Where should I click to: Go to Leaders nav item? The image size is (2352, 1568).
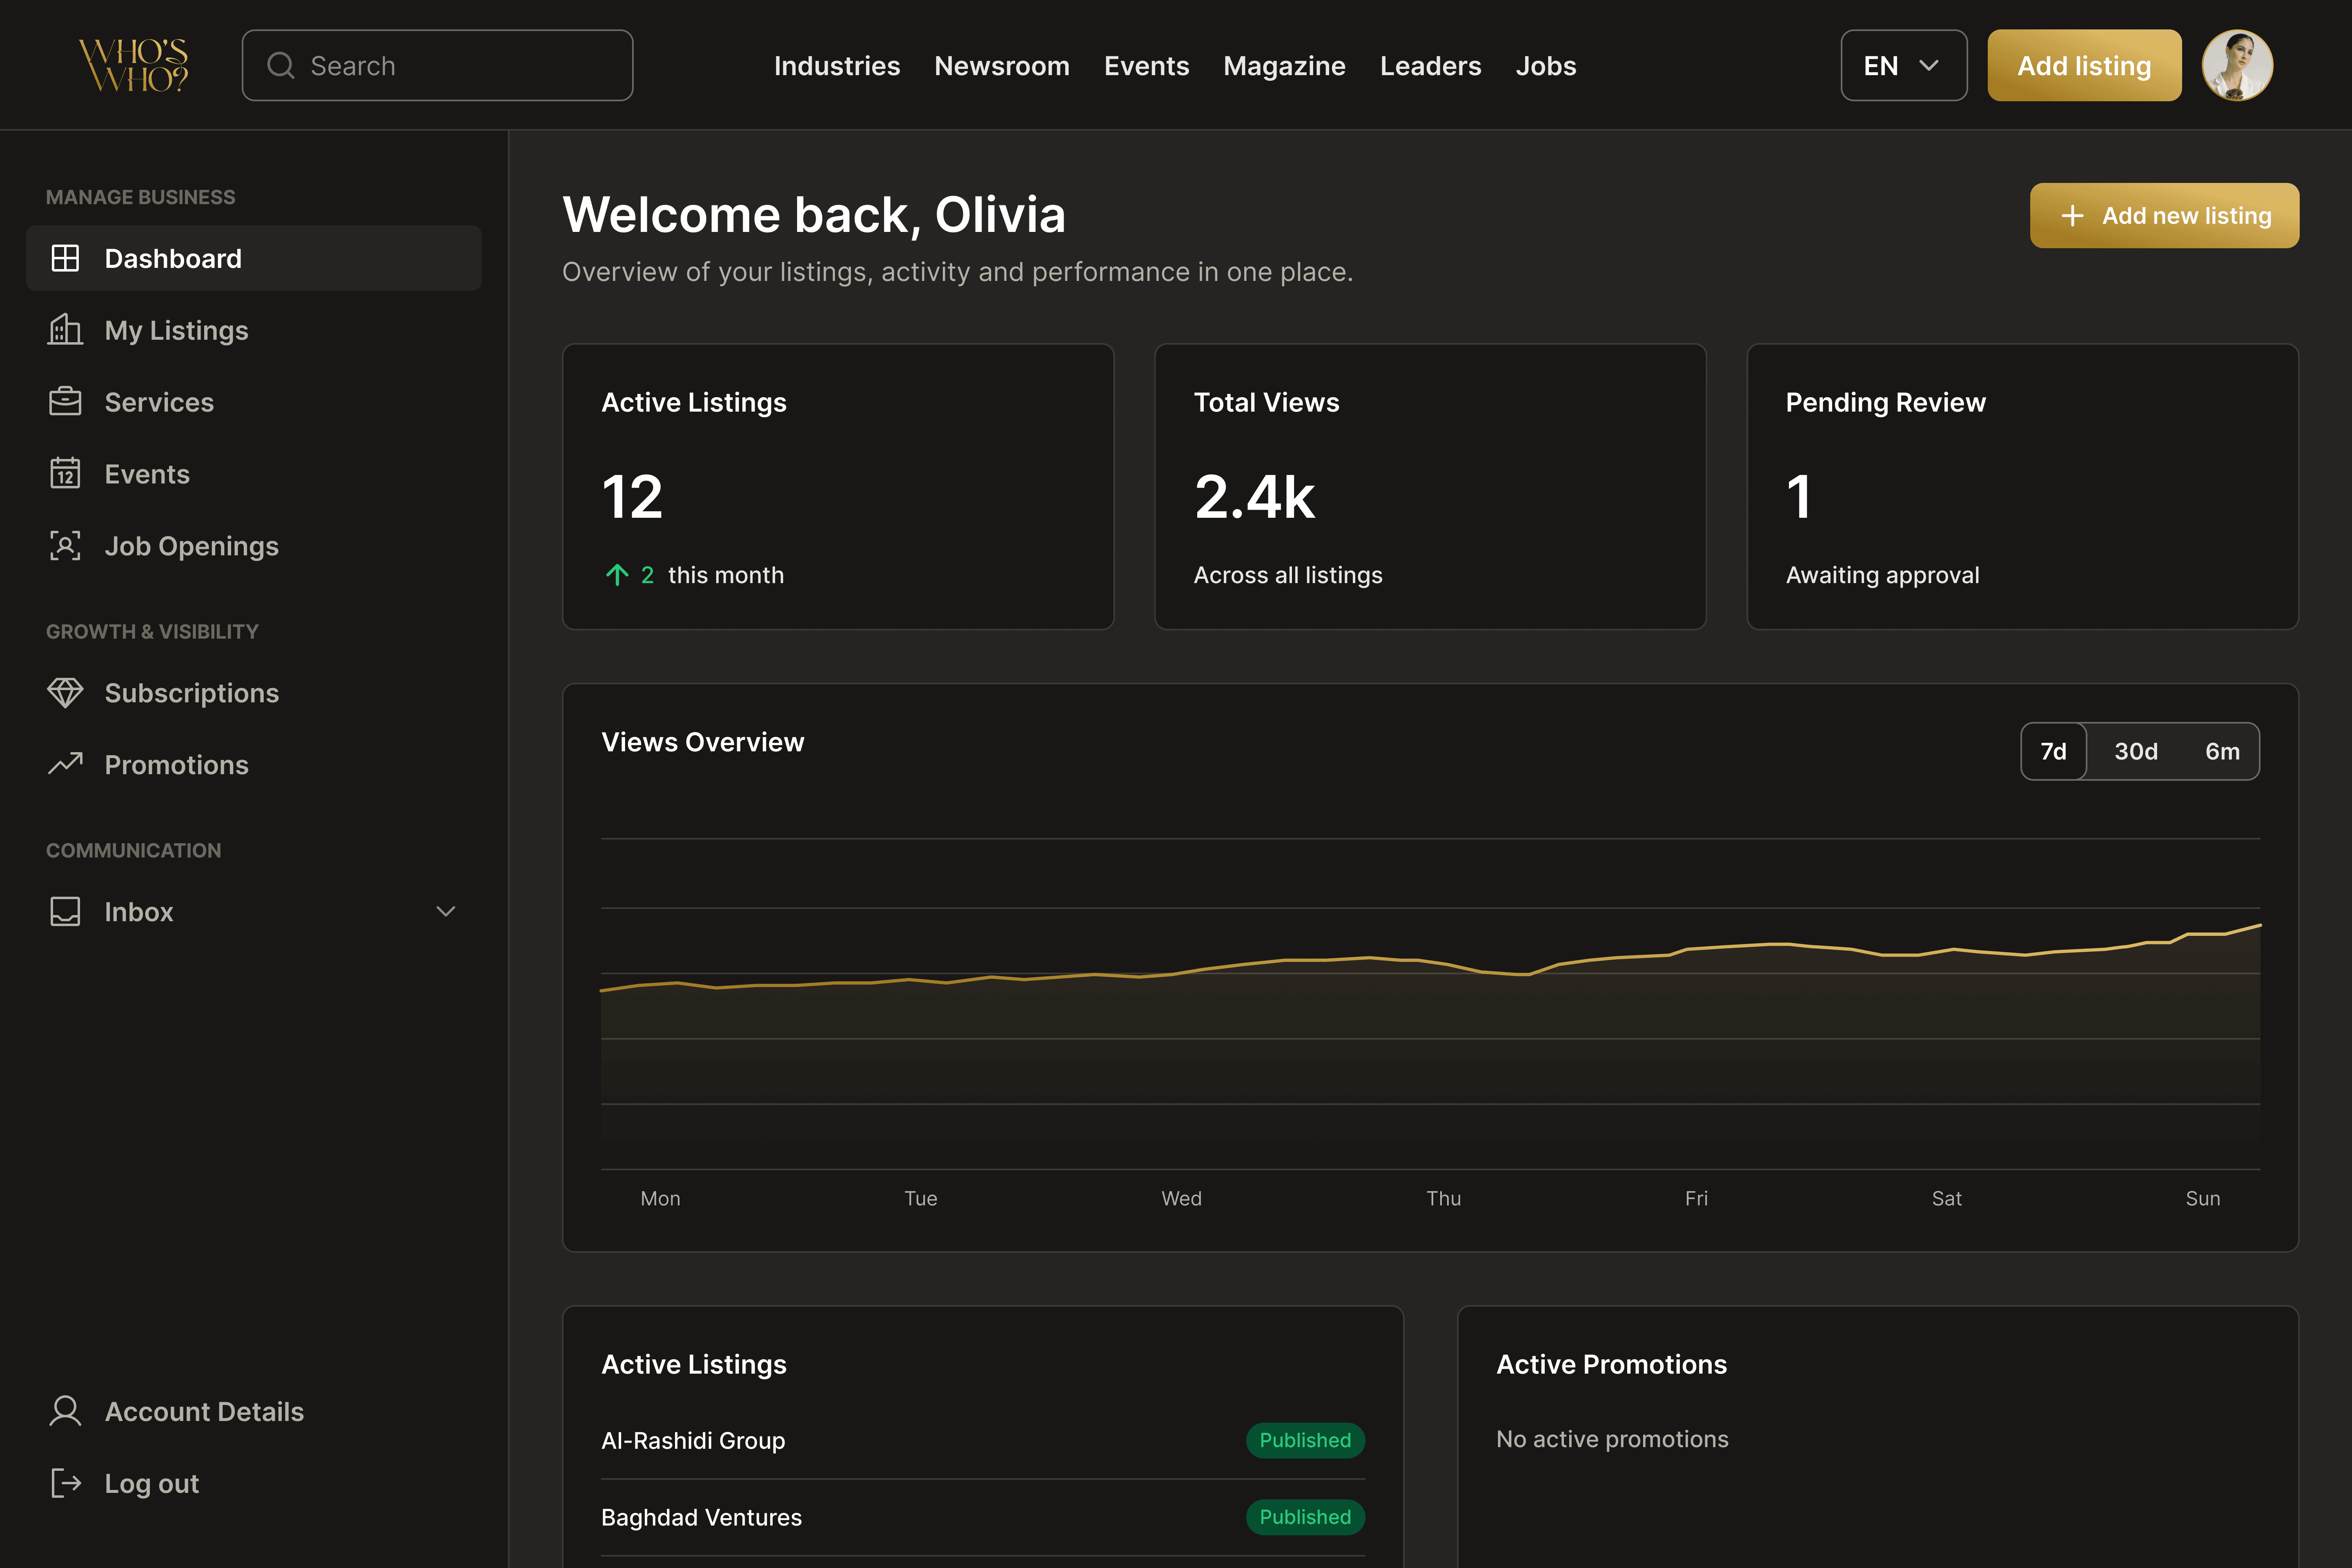pyautogui.click(x=1430, y=66)
